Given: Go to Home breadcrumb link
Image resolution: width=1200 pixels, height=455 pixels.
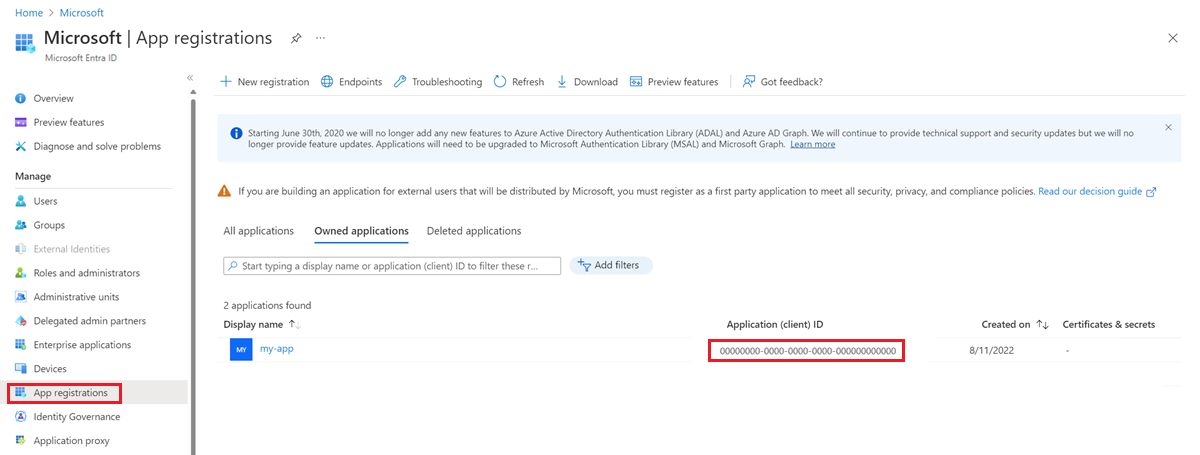Looking at the screenshot, I should pyautogui.click(x=29, y=13).
